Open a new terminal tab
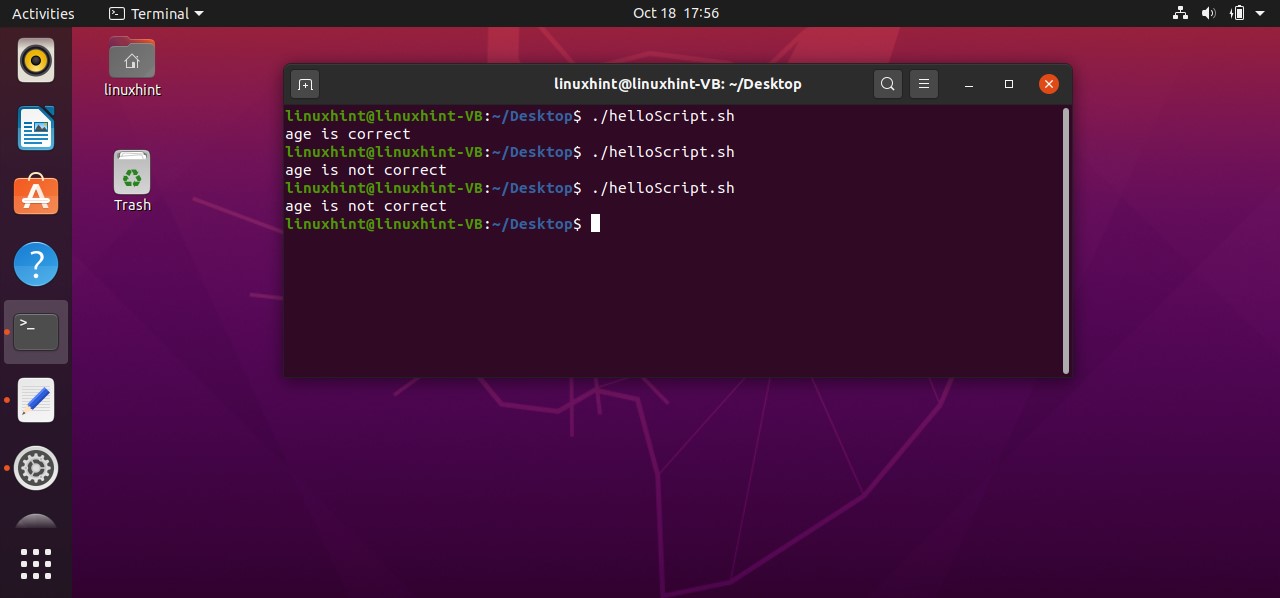The width and height of the screenshot is (1280, 598). (305, 84)
